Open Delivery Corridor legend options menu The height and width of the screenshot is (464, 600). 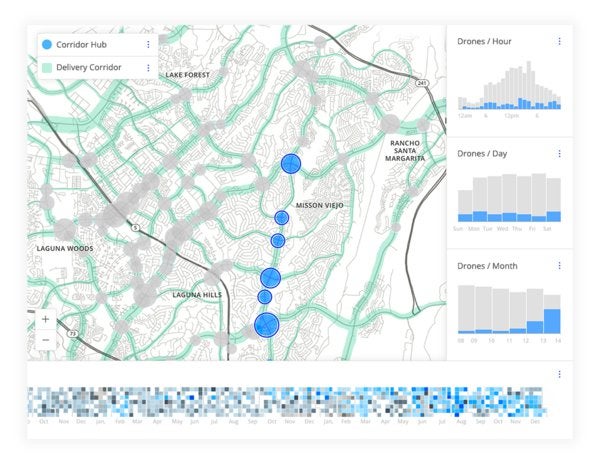[x=148, y=68]
